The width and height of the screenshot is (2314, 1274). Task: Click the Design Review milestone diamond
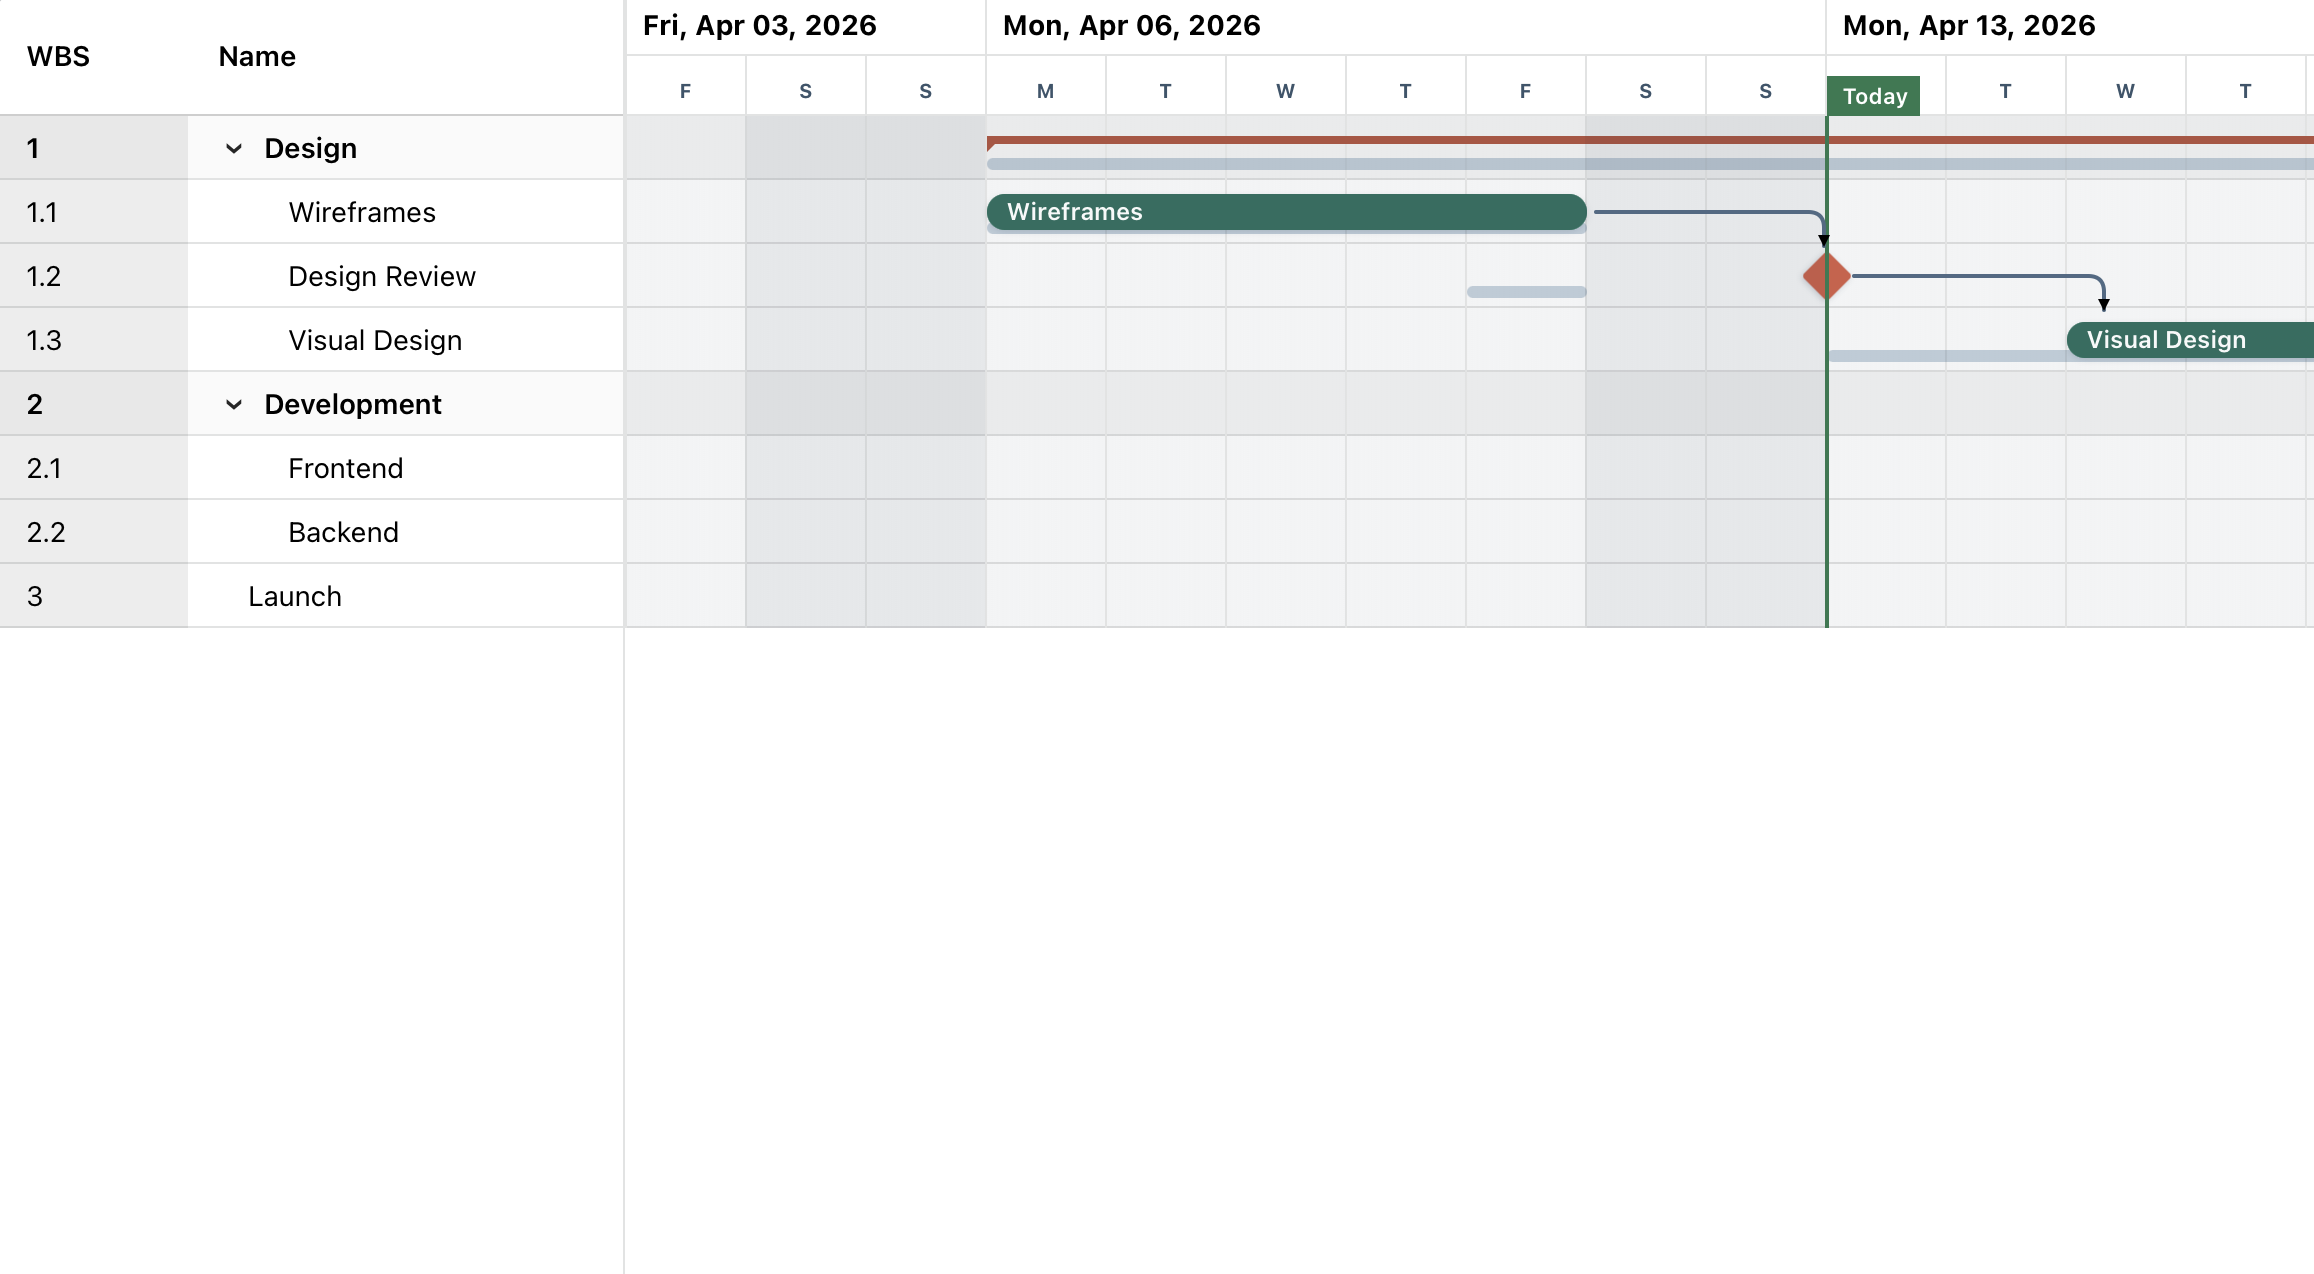[1826, 276]
